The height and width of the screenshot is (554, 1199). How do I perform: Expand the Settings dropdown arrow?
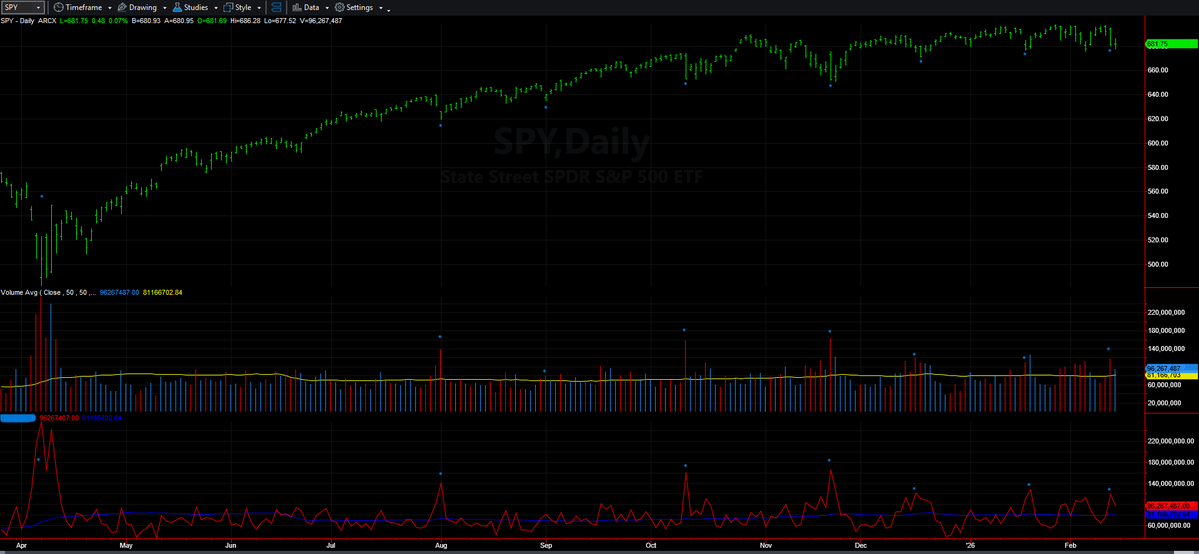(x=381, y=8)
